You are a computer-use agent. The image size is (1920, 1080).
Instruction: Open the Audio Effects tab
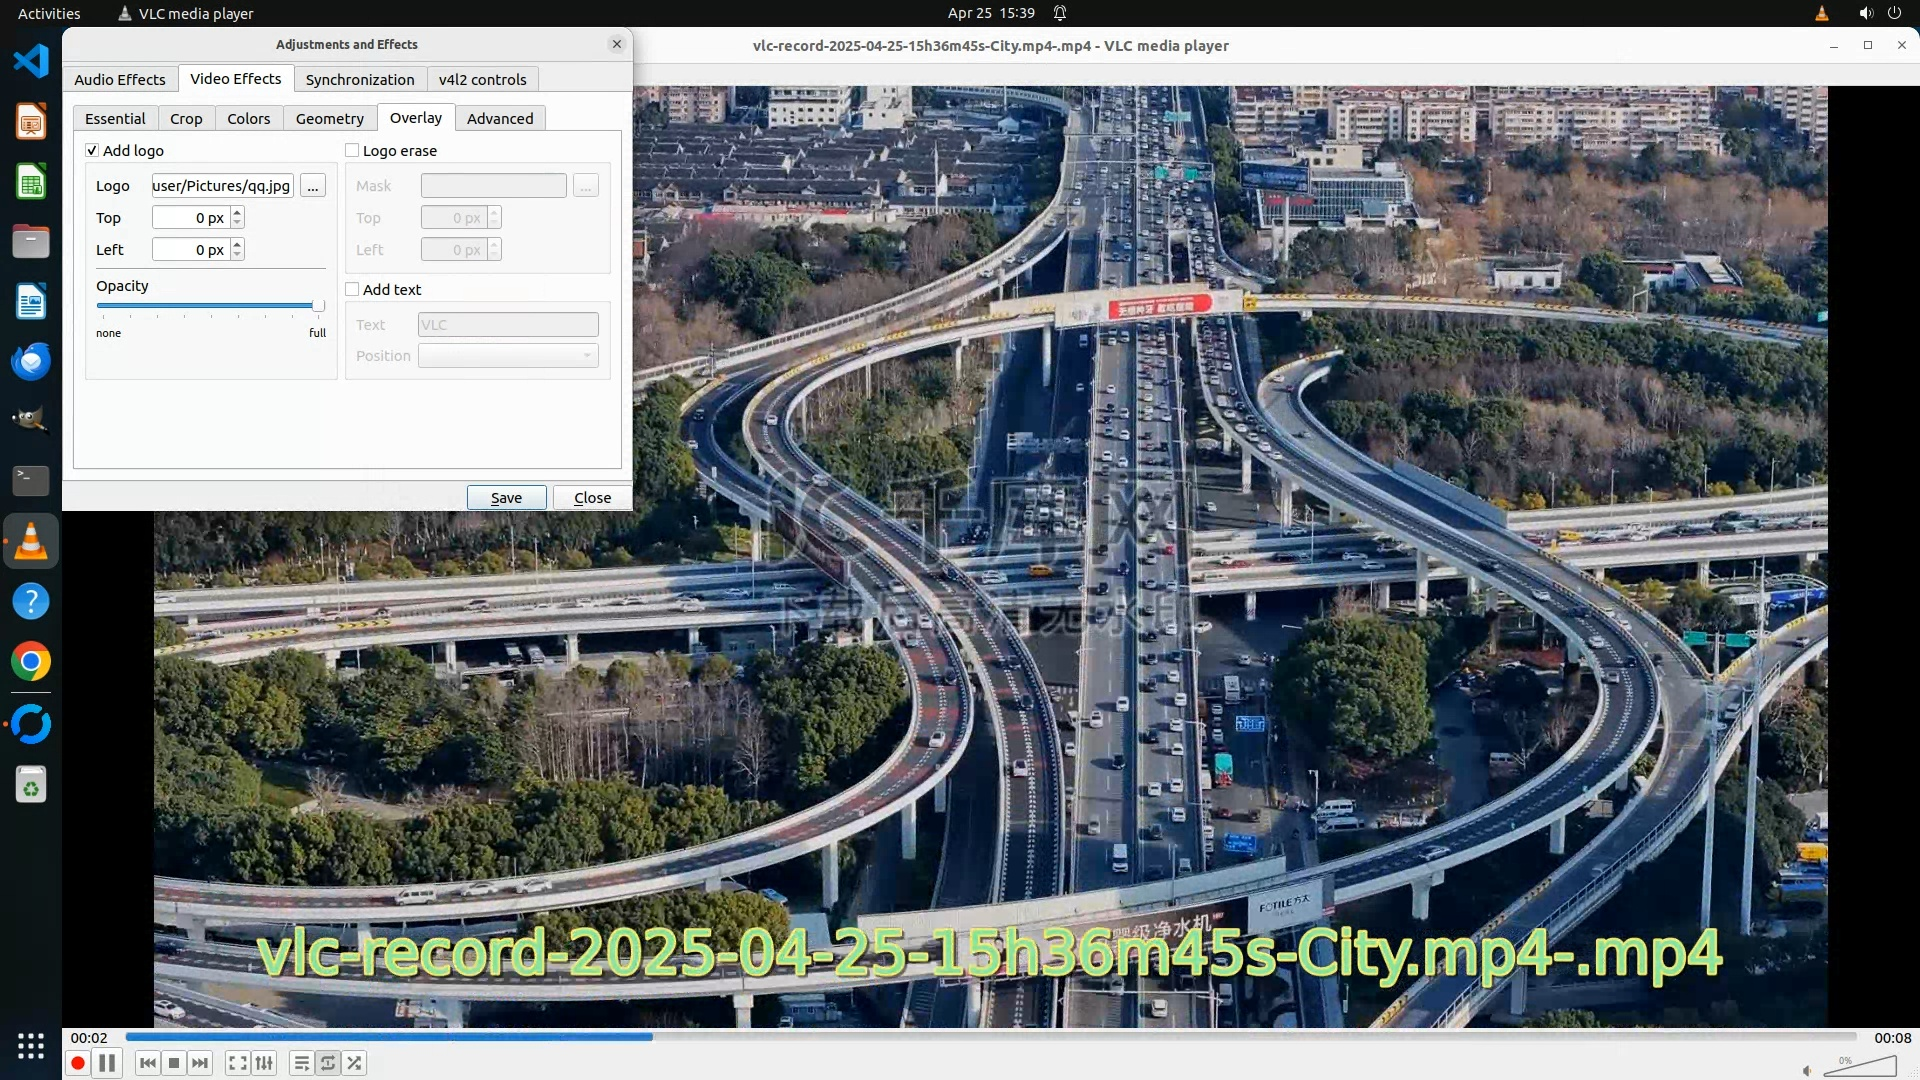click(x=119, y=79)
